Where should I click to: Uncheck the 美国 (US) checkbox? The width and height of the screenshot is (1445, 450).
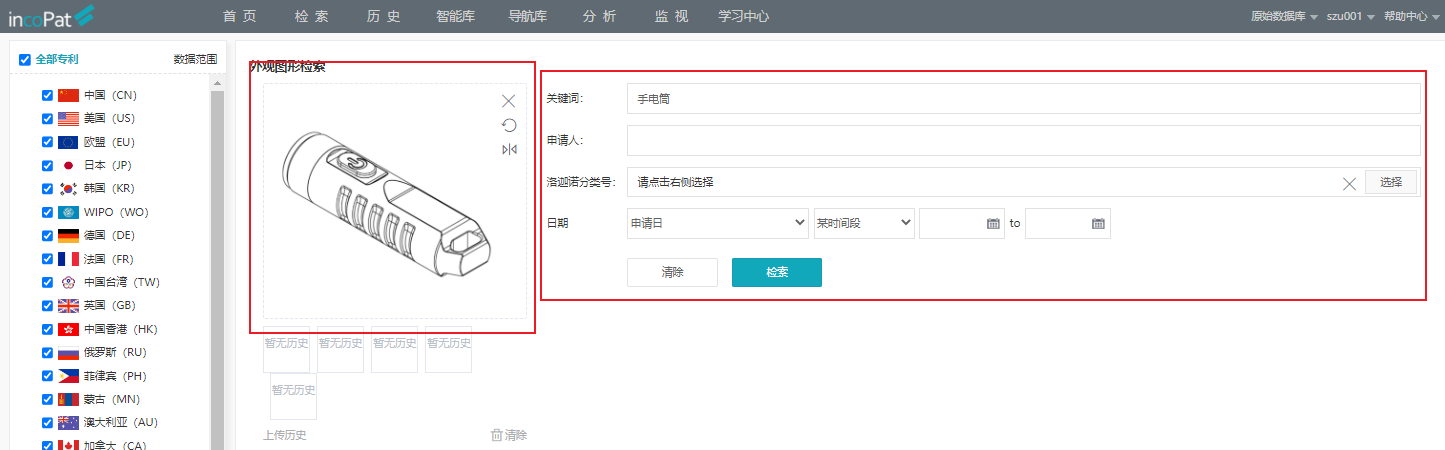coord(47,119)
